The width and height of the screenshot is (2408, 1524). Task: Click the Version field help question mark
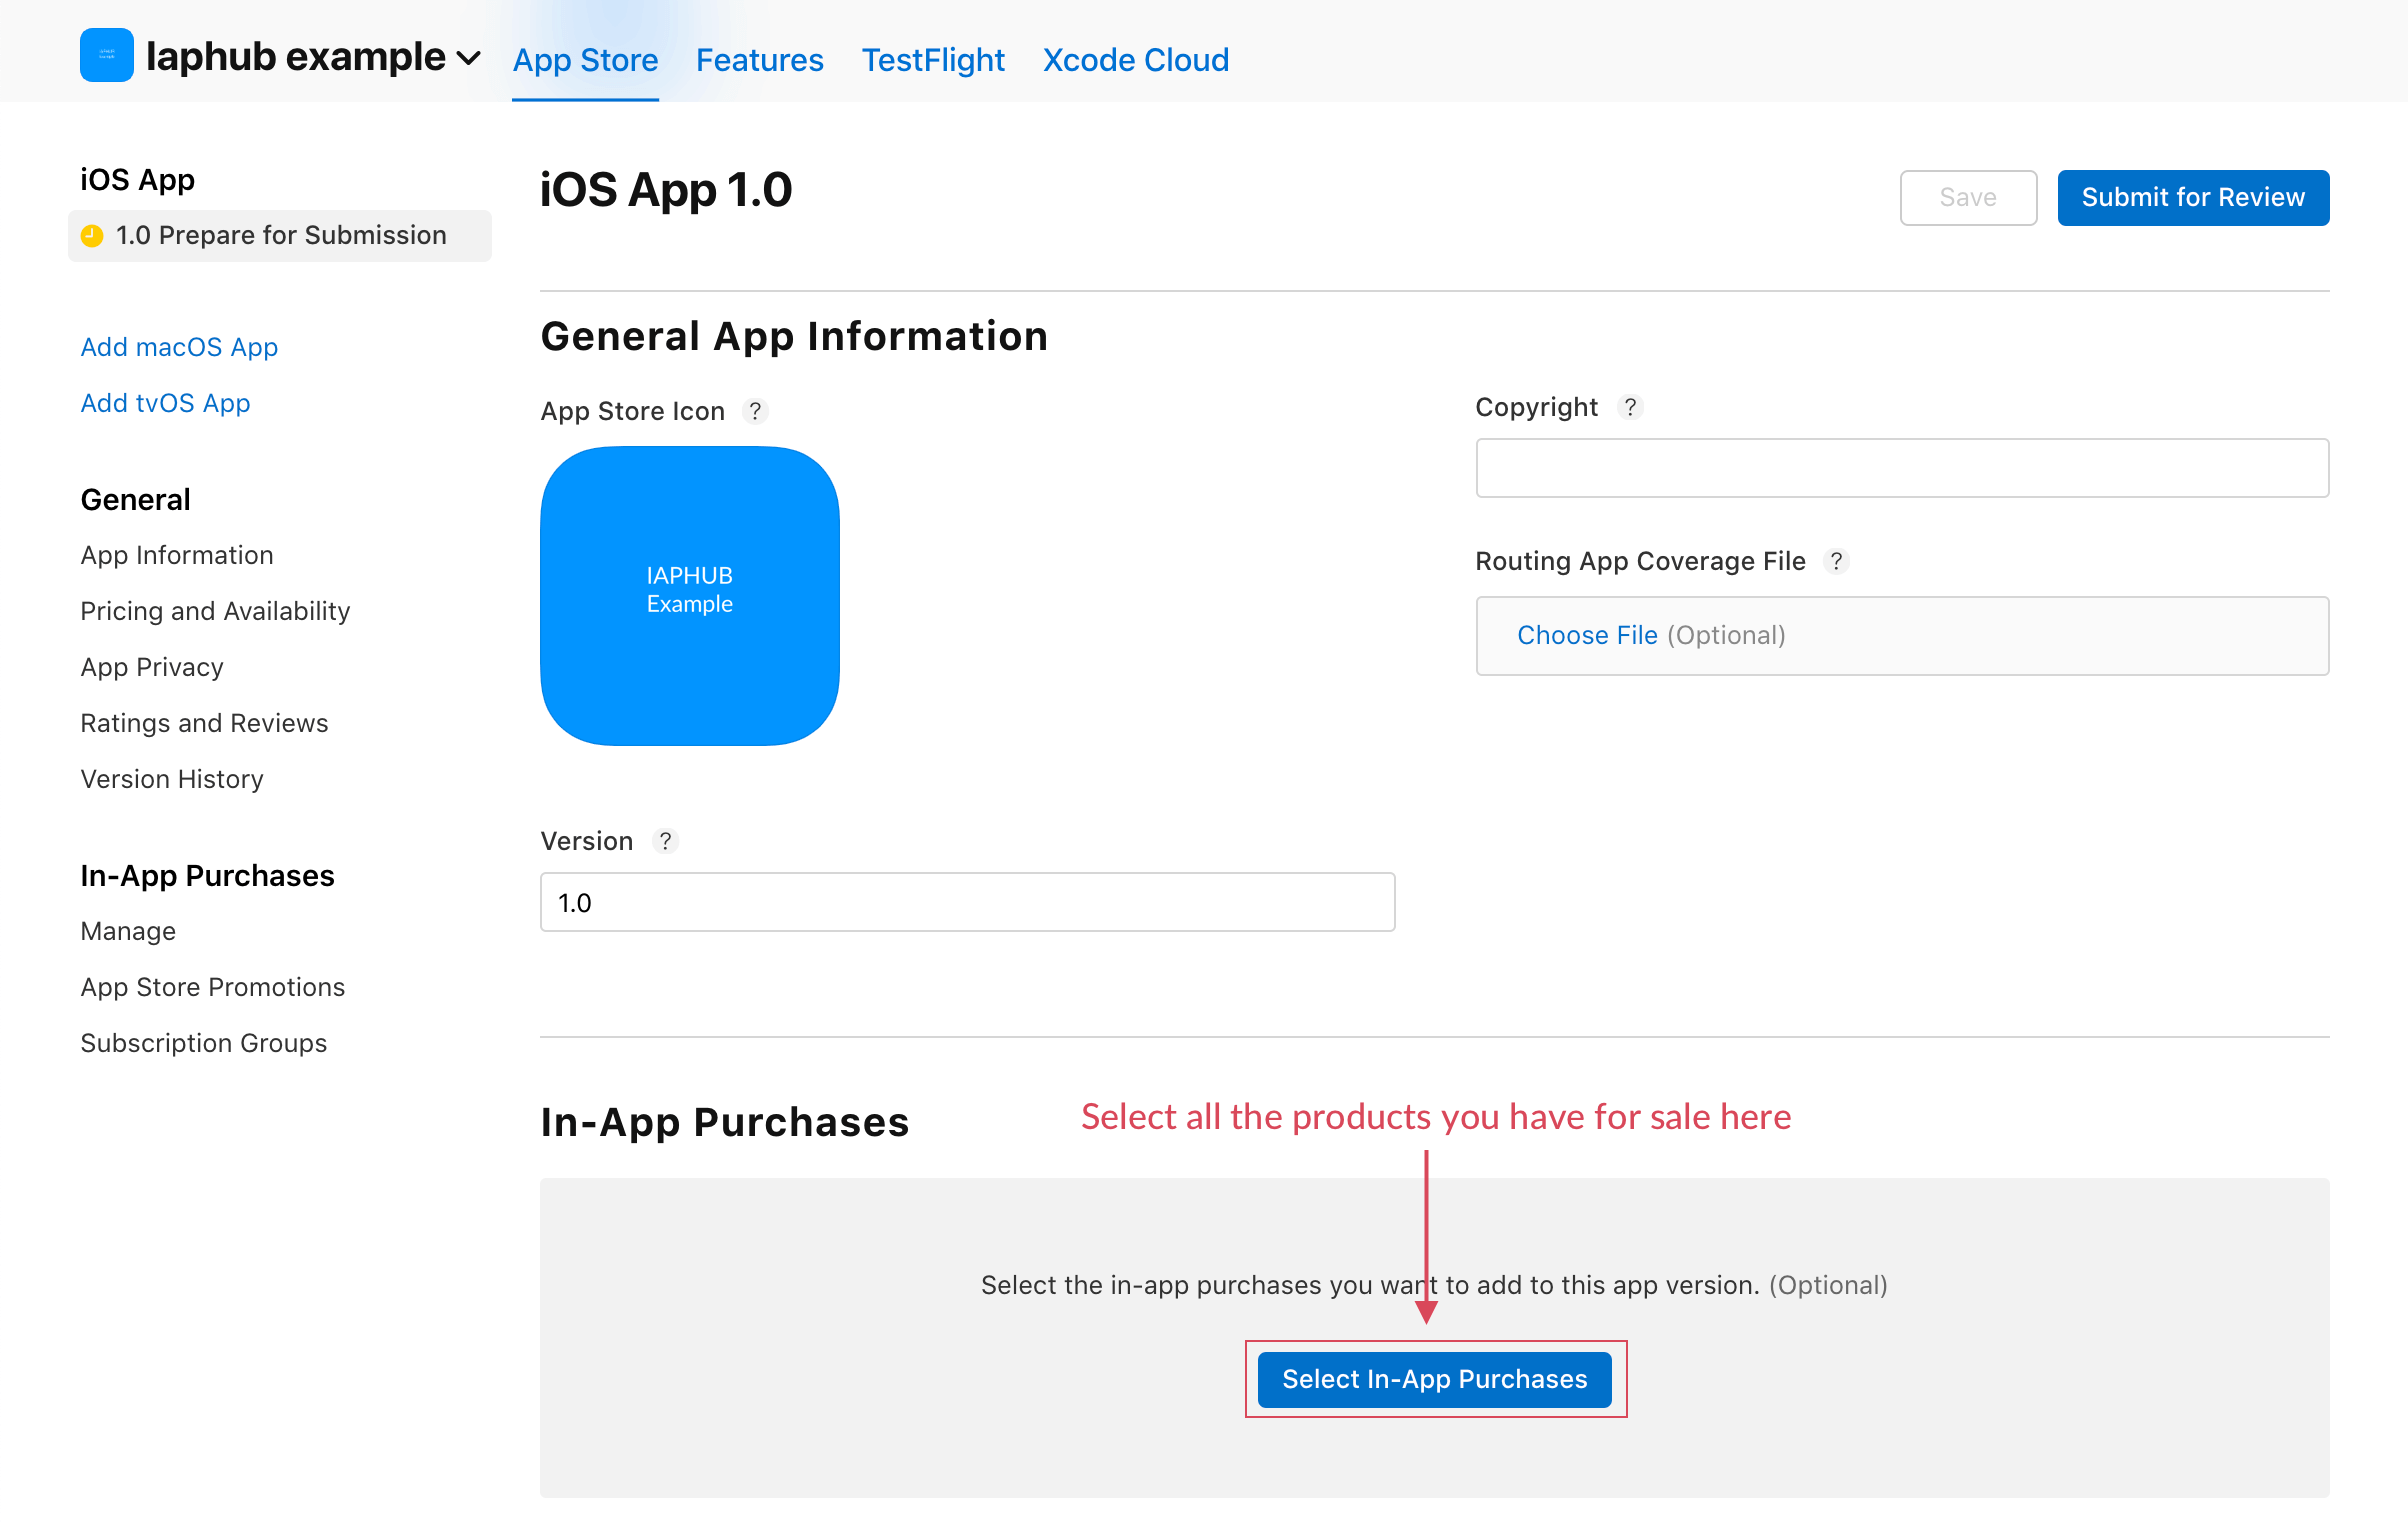(x=665, y=841)
